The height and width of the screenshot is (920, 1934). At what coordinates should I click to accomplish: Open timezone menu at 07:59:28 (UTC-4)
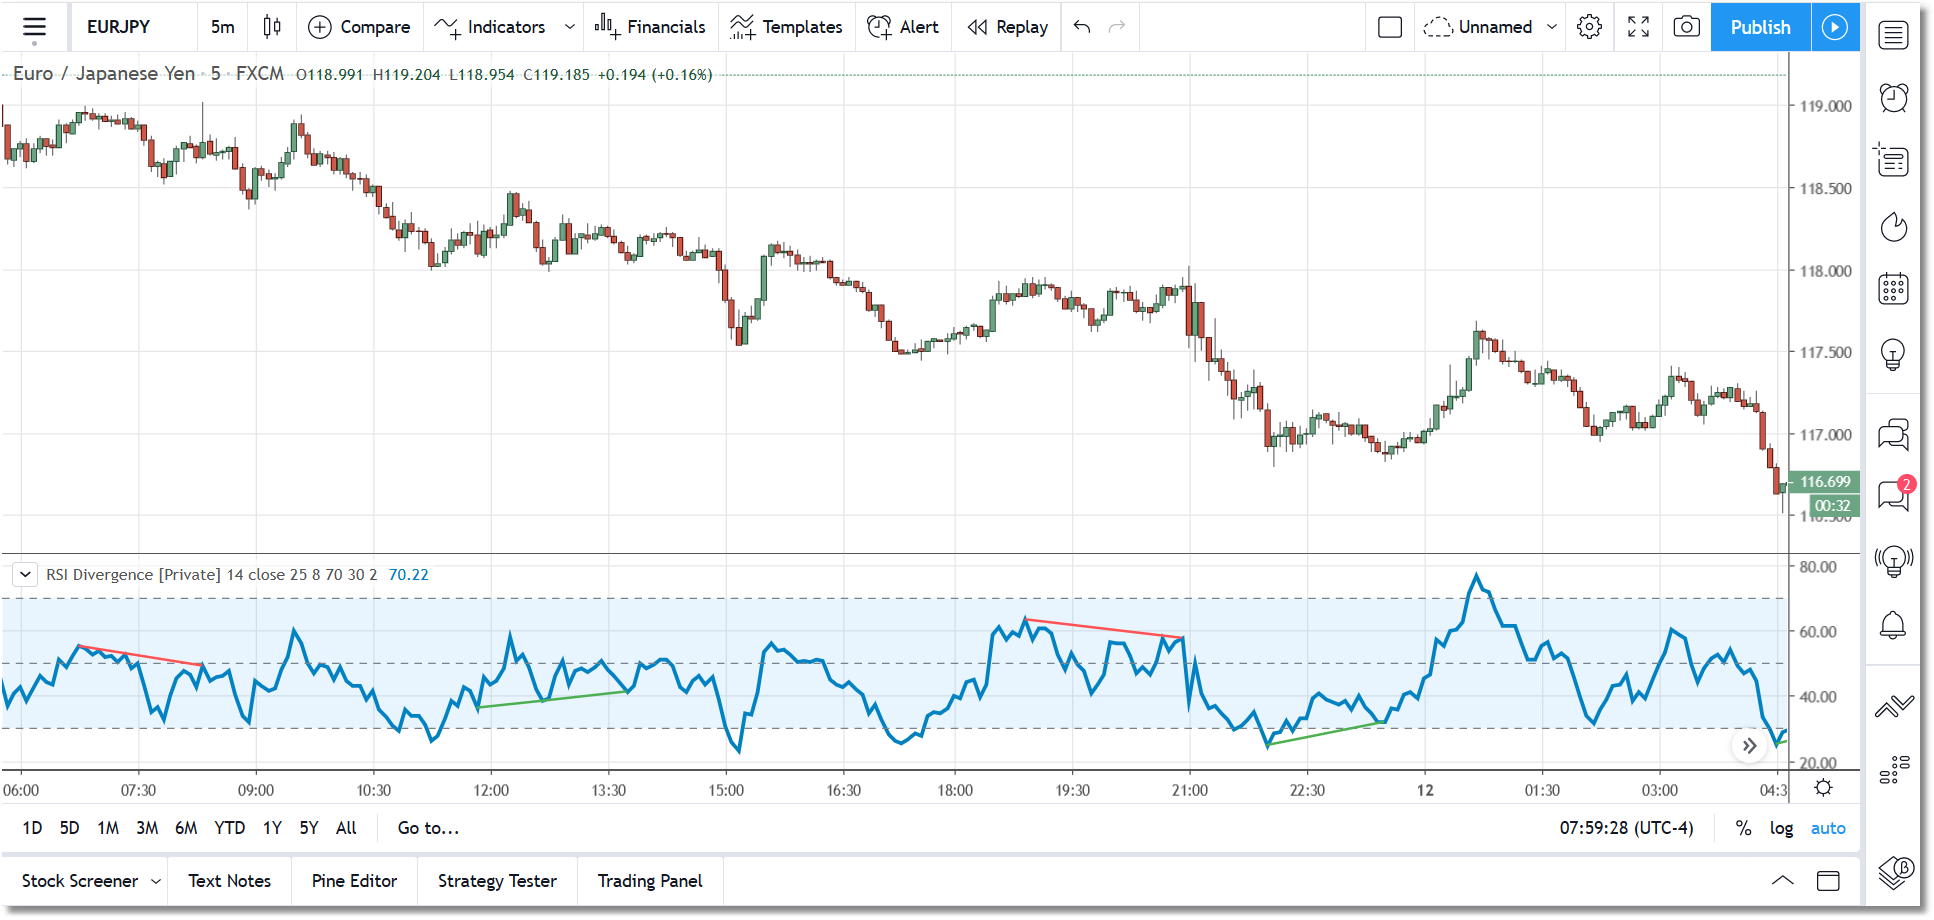click(1626, 828)
